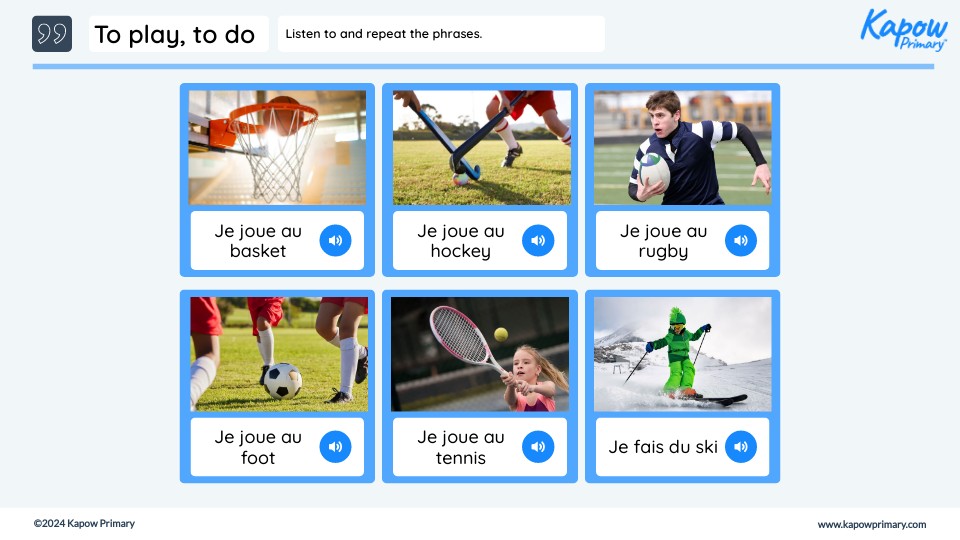Image resolution: width=960 pixels, height=540 pixels.
Task: Play audio for Je joue au tennis
Action: [x=538, y=447]
